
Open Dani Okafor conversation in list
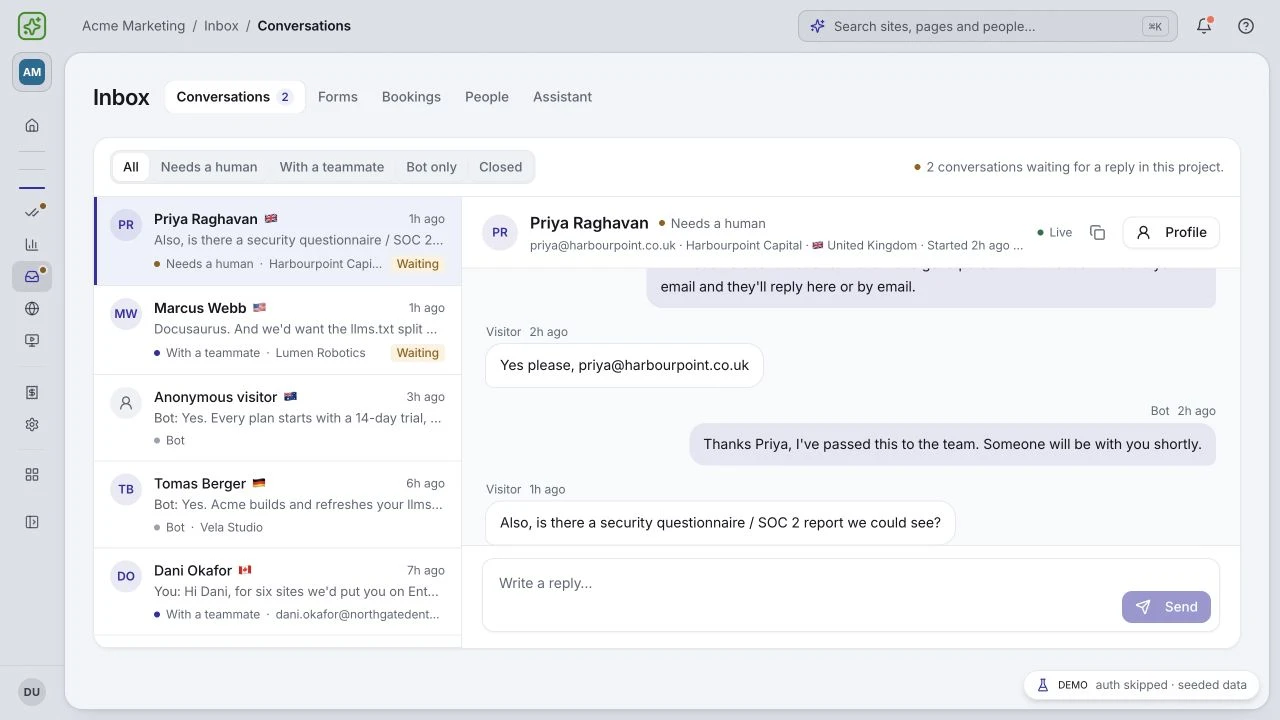pos(278,592)
